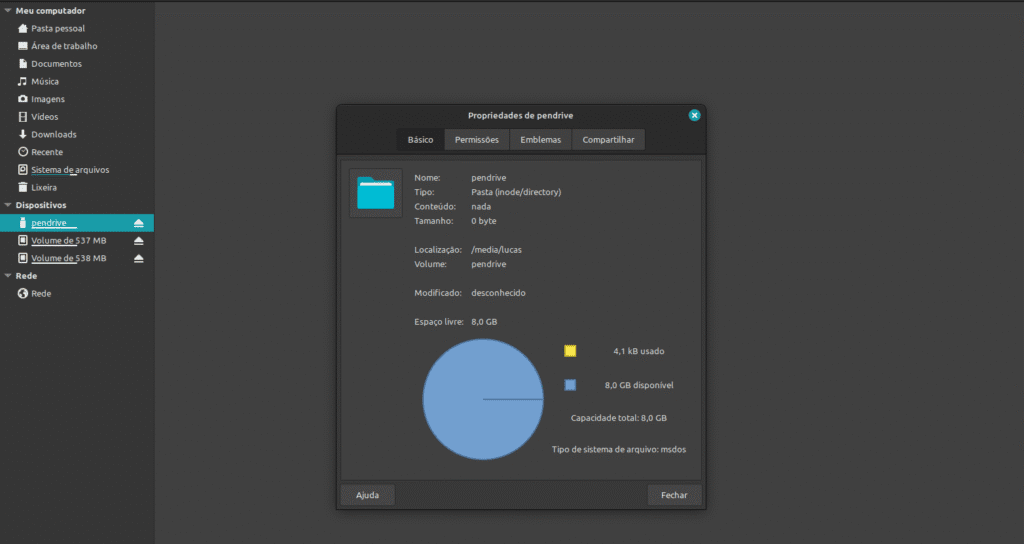Close the properties dialog with X button
The width and height of the screenshot is (1024, 544).
pos(694,115)
